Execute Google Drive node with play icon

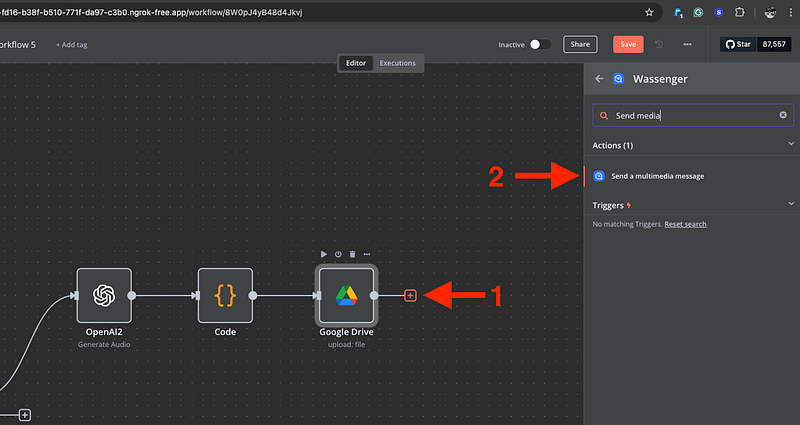[324, 254]
